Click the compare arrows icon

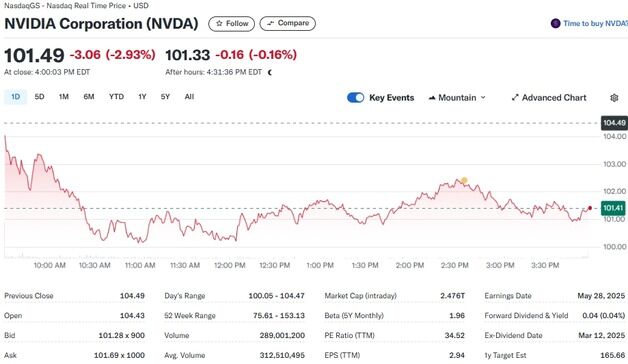pyautogui.click(x=270, y=23)
